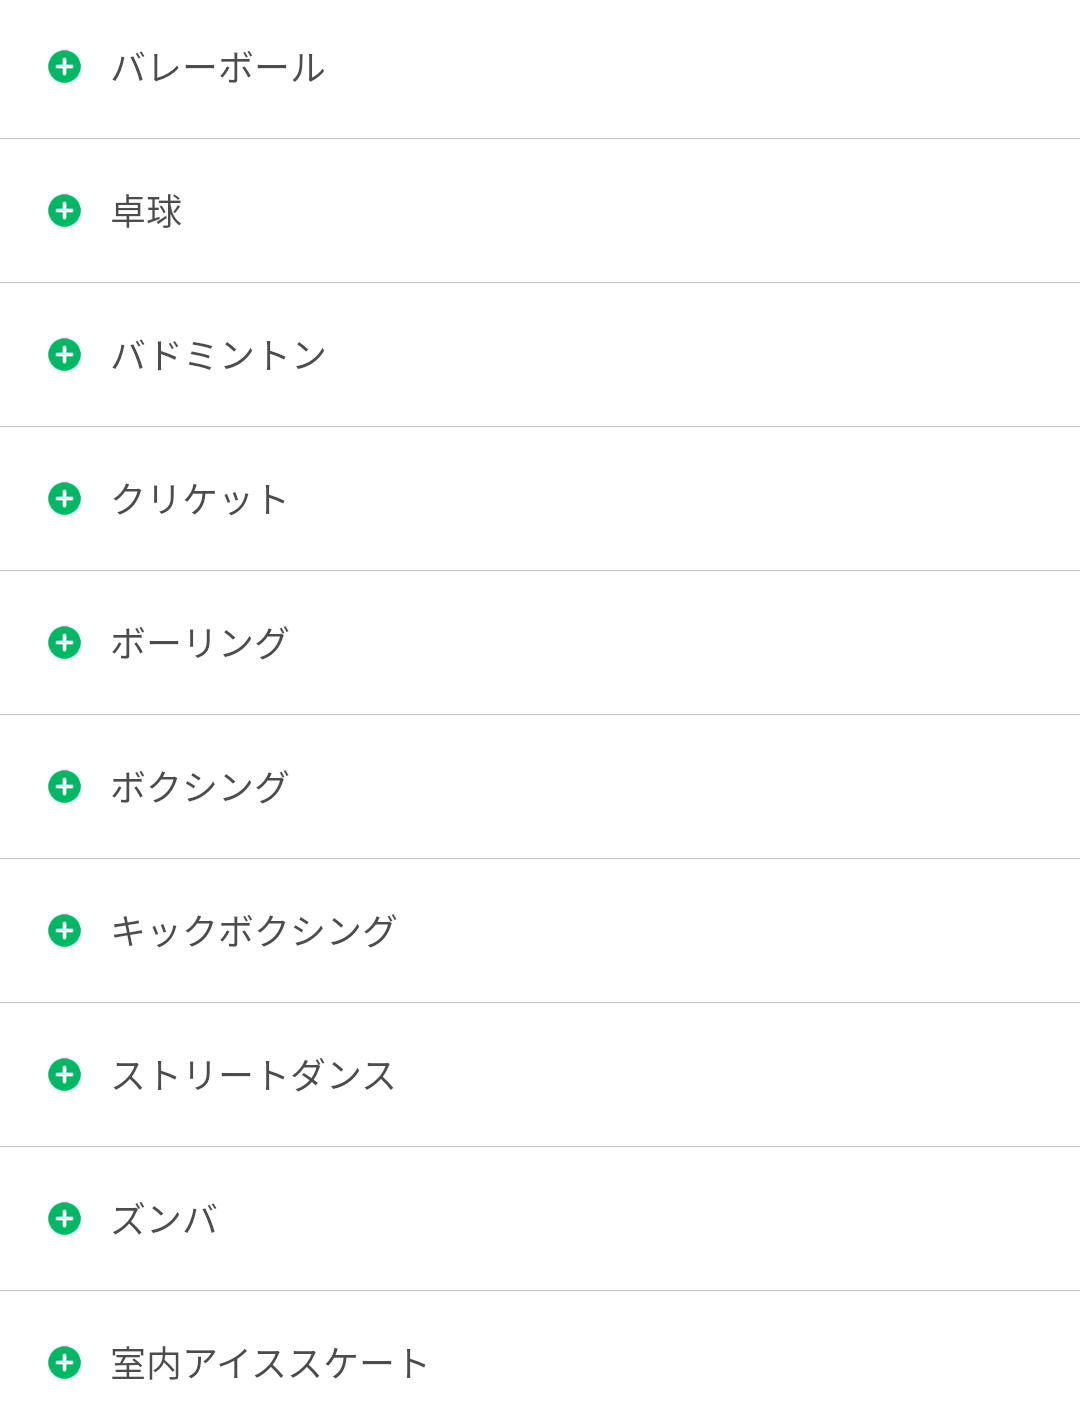Tap the plus icon for ボーリング
The height and width of the screenshot is (1419, 1080).
(x=64, y=643)
